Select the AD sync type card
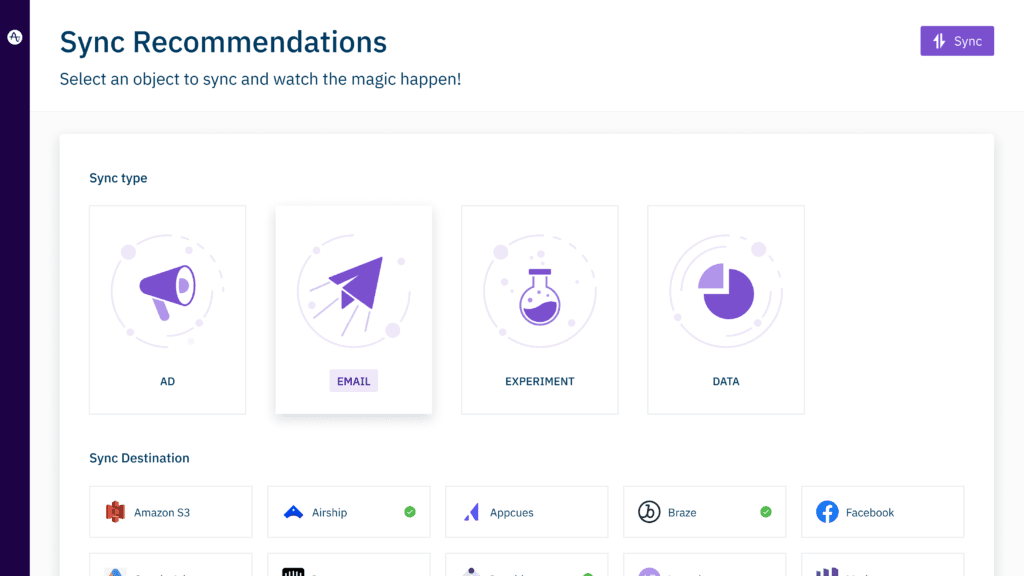Image resolution: width=1024 pixels, height=576 pixels. click(167, 310)
